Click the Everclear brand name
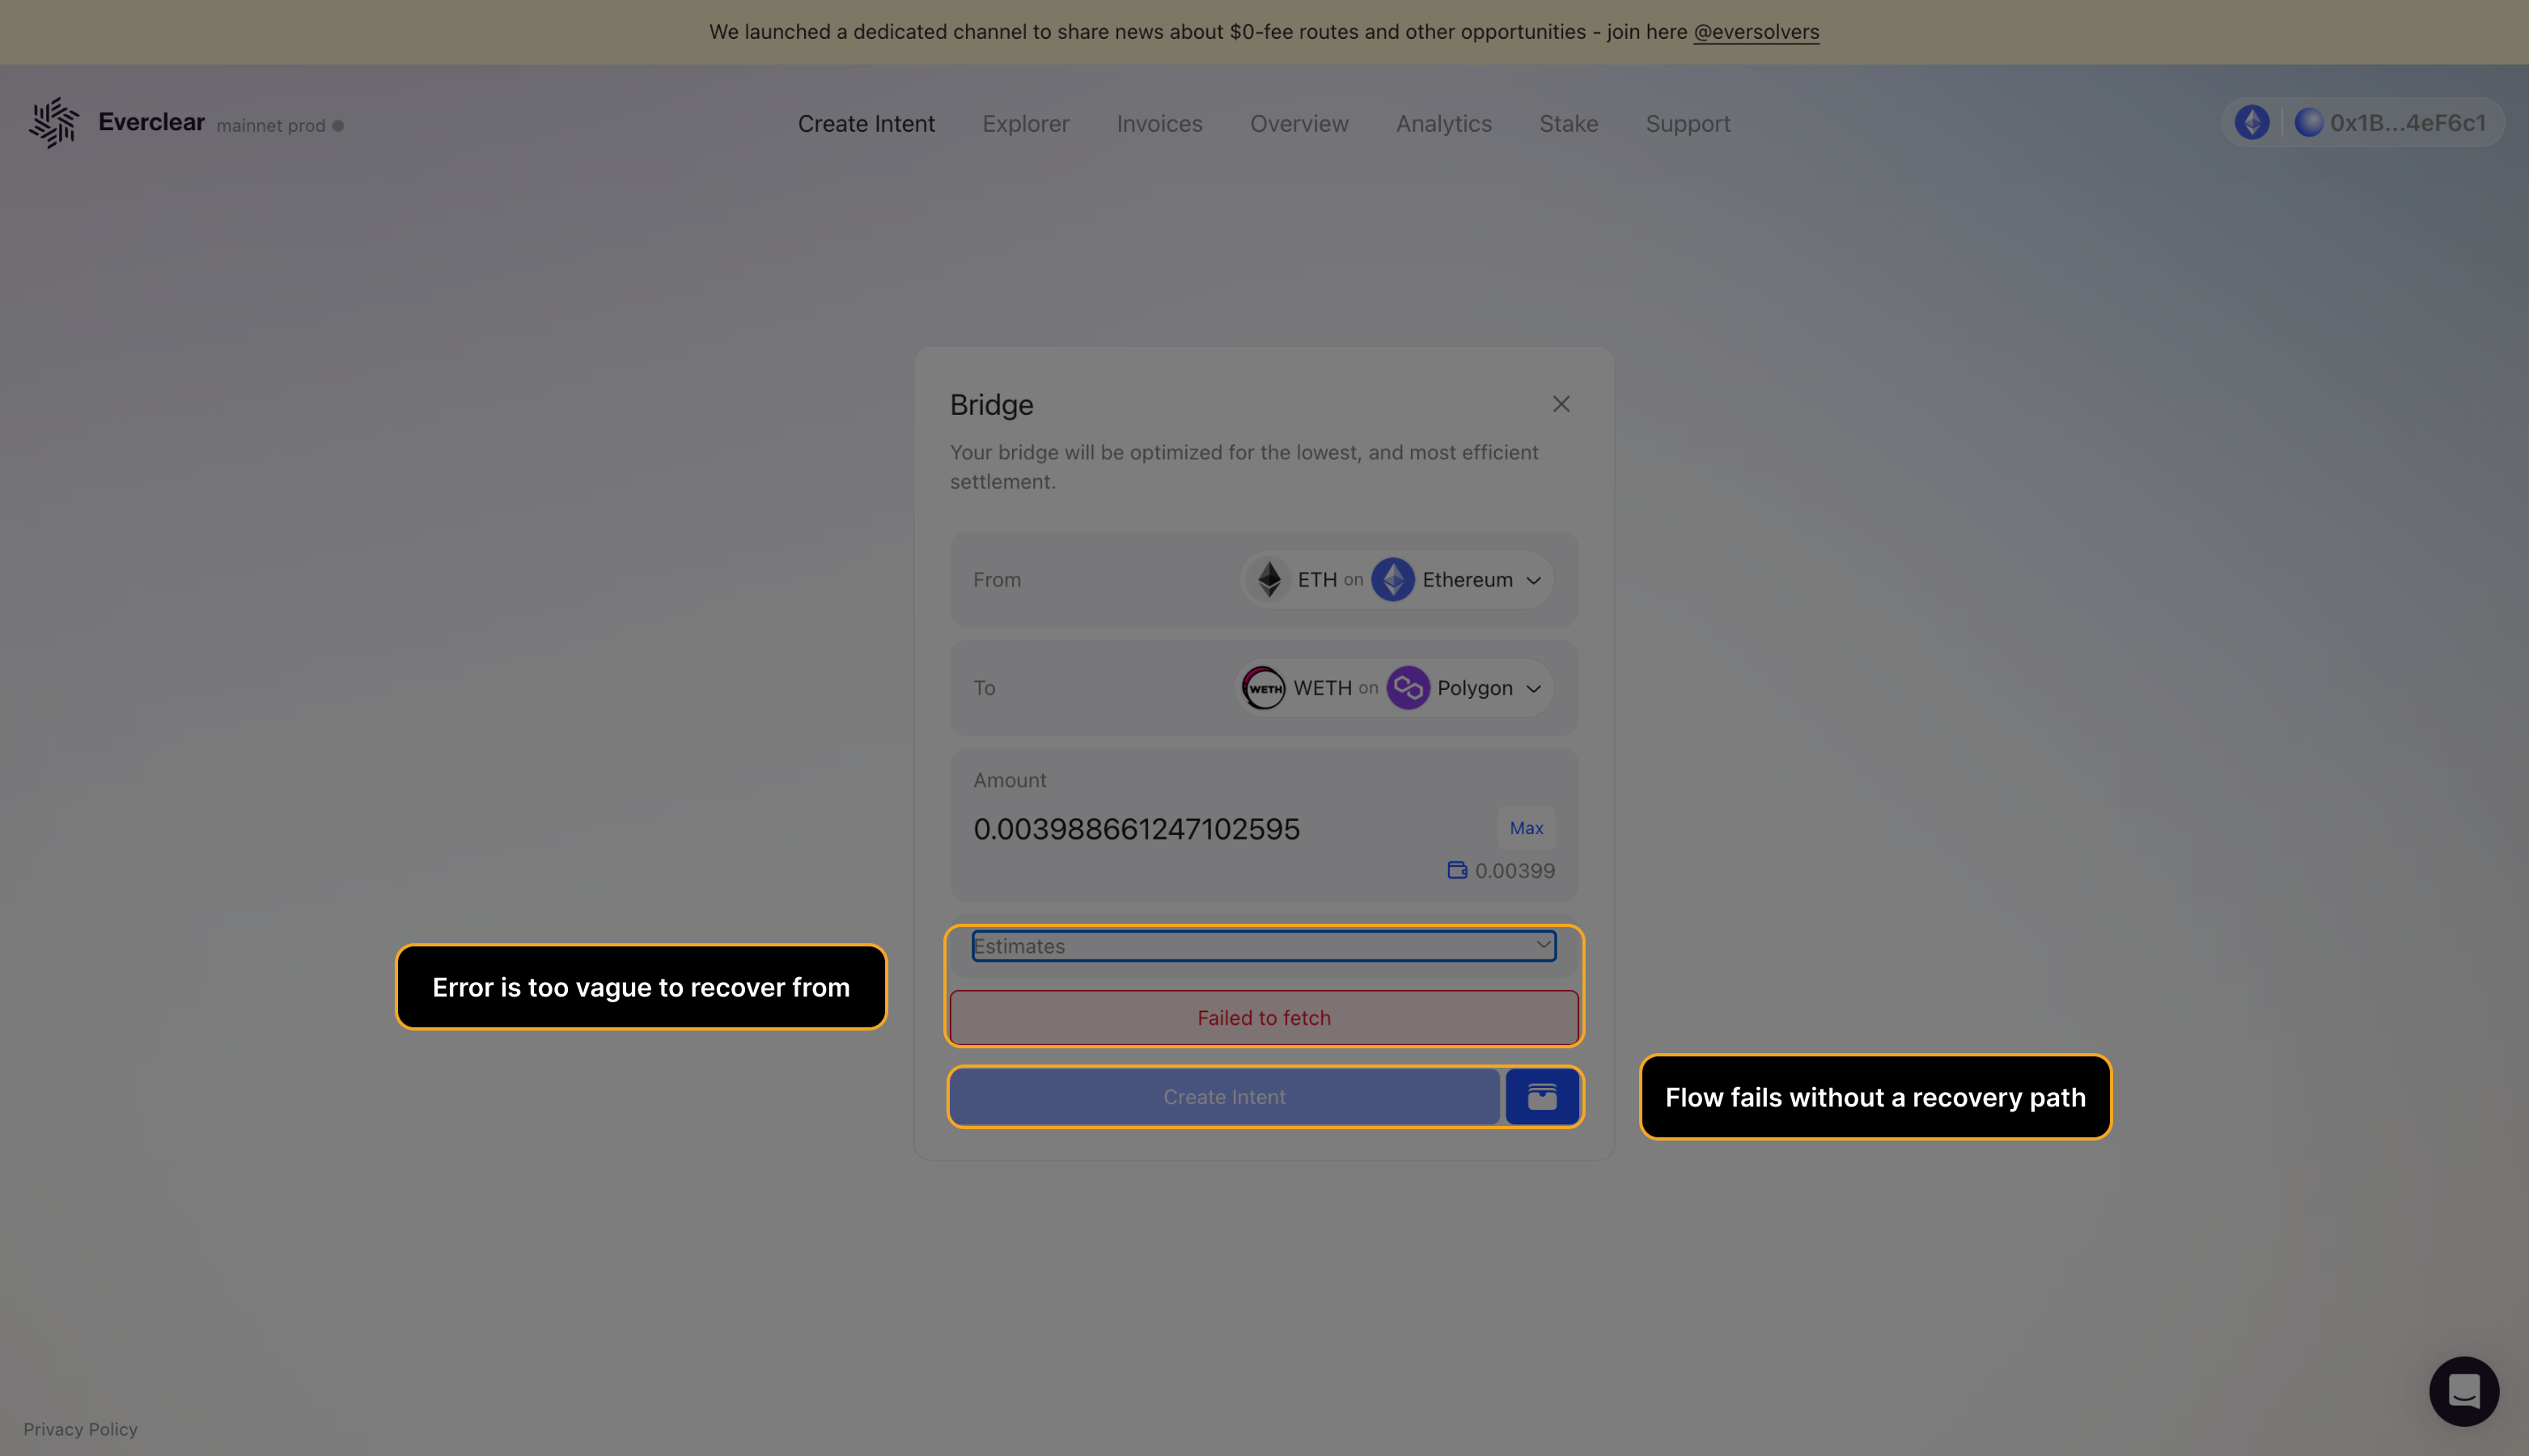Image resolution: width=2529 pixels, height=1456 pixels. coord(151,122)
